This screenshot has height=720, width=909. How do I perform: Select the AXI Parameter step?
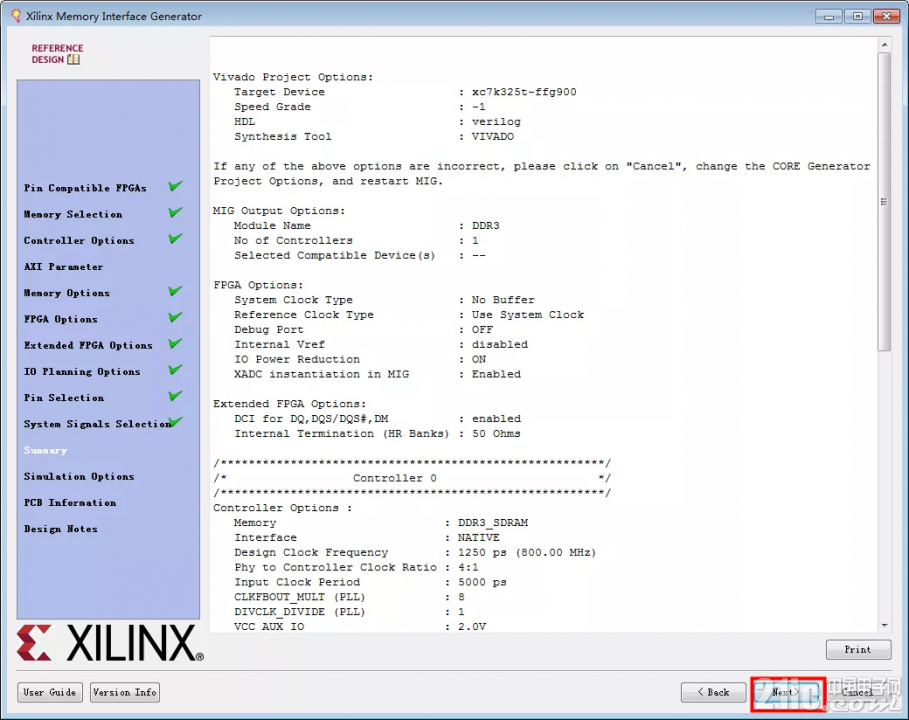coord(64,267)
